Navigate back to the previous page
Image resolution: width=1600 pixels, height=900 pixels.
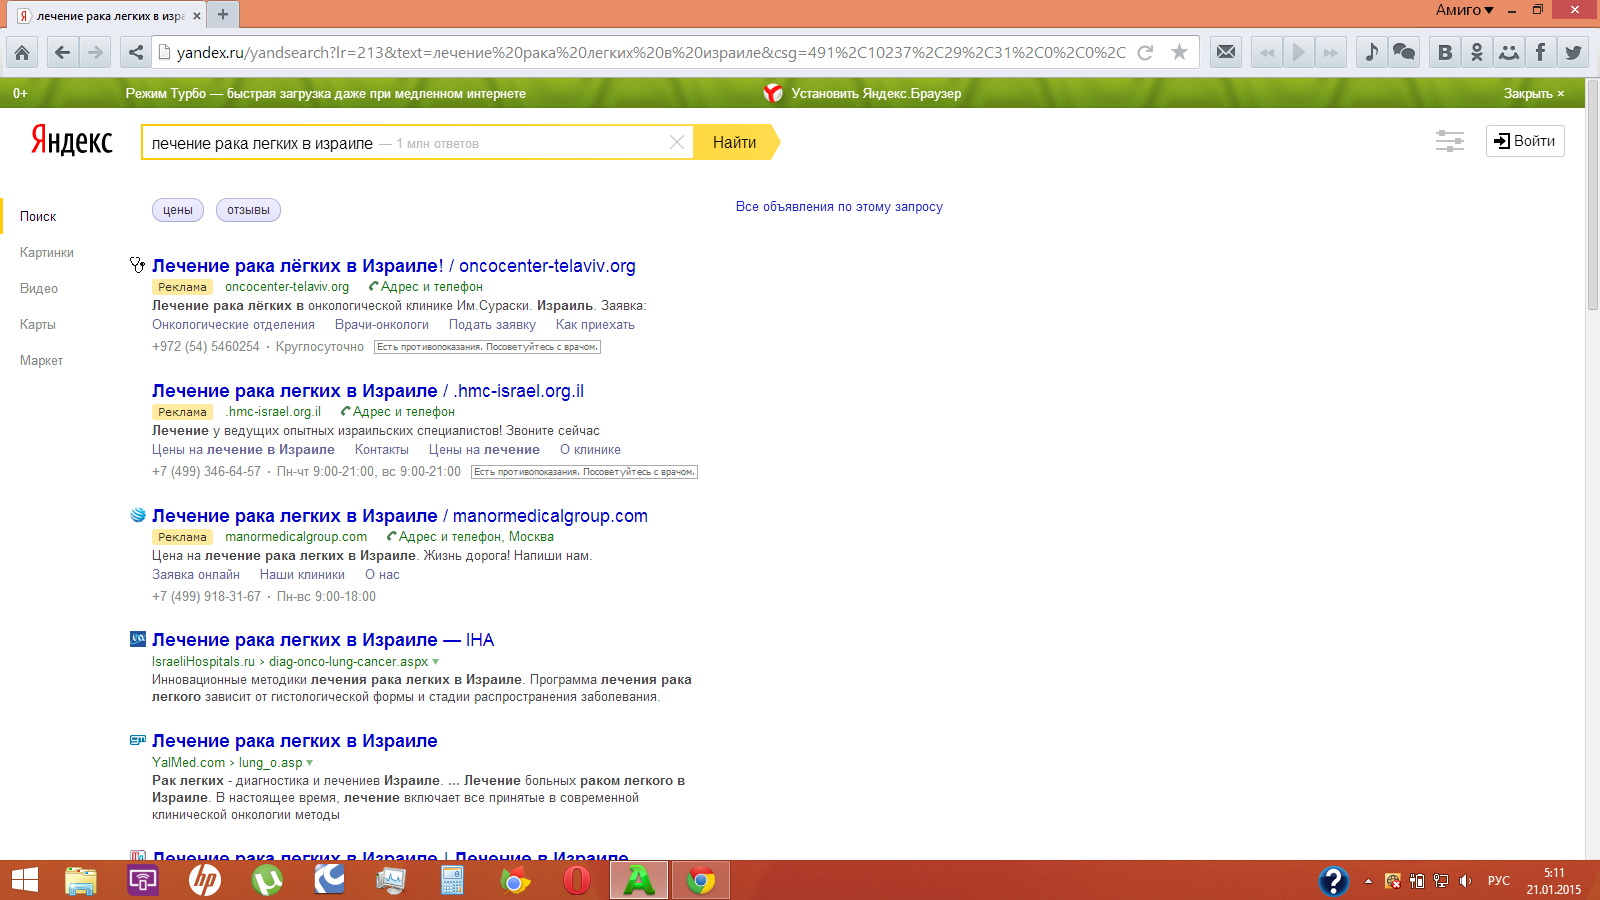click(62, 52)
